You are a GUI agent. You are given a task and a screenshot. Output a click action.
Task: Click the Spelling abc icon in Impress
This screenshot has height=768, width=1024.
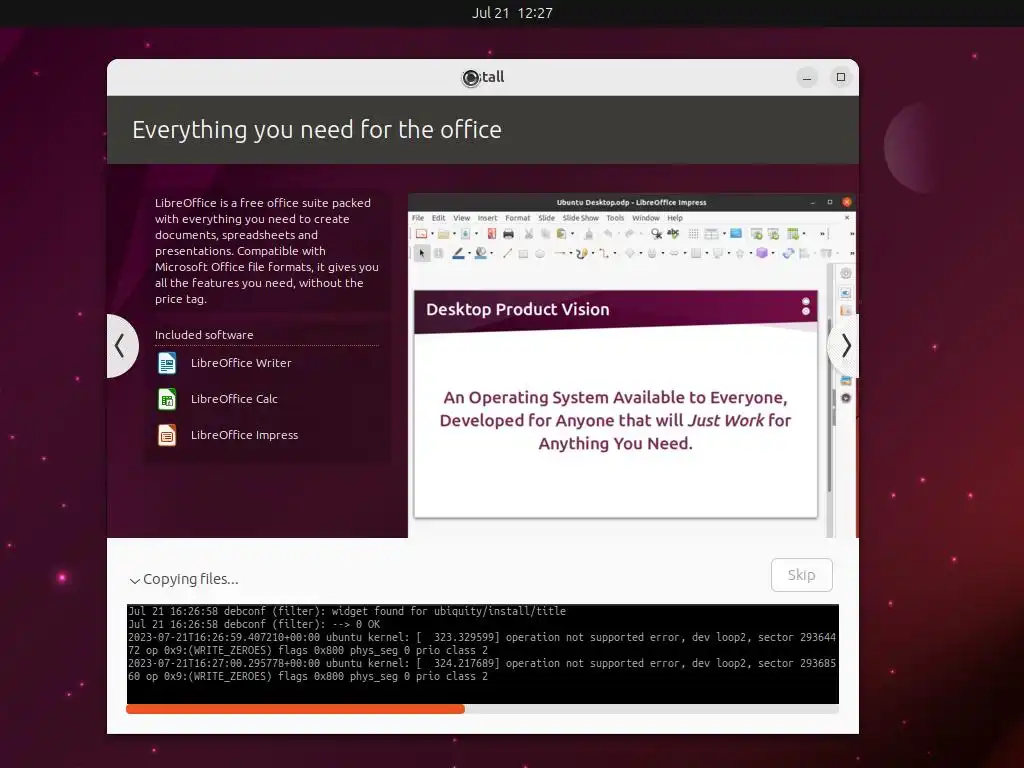click(x=673, y=233)
